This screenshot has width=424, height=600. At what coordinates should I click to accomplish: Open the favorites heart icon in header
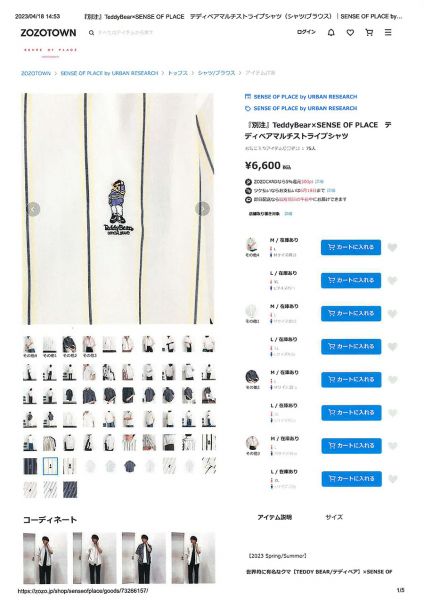coord(350,33)
